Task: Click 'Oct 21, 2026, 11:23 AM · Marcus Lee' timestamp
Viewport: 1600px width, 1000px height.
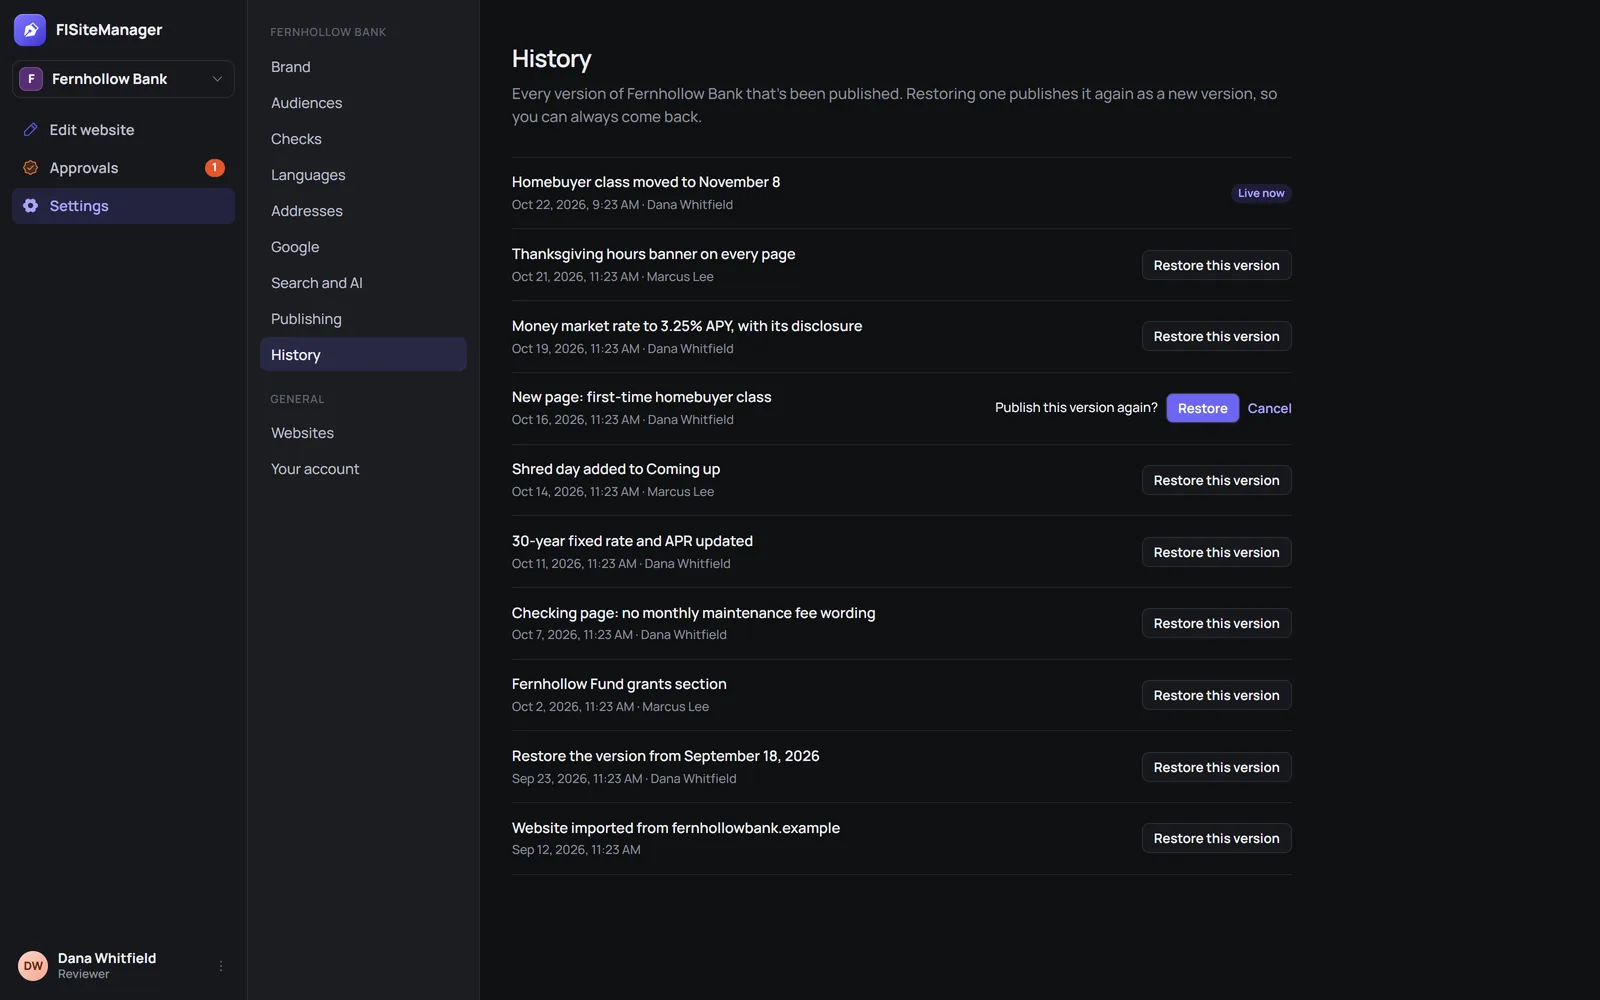Action: point(613,277)
